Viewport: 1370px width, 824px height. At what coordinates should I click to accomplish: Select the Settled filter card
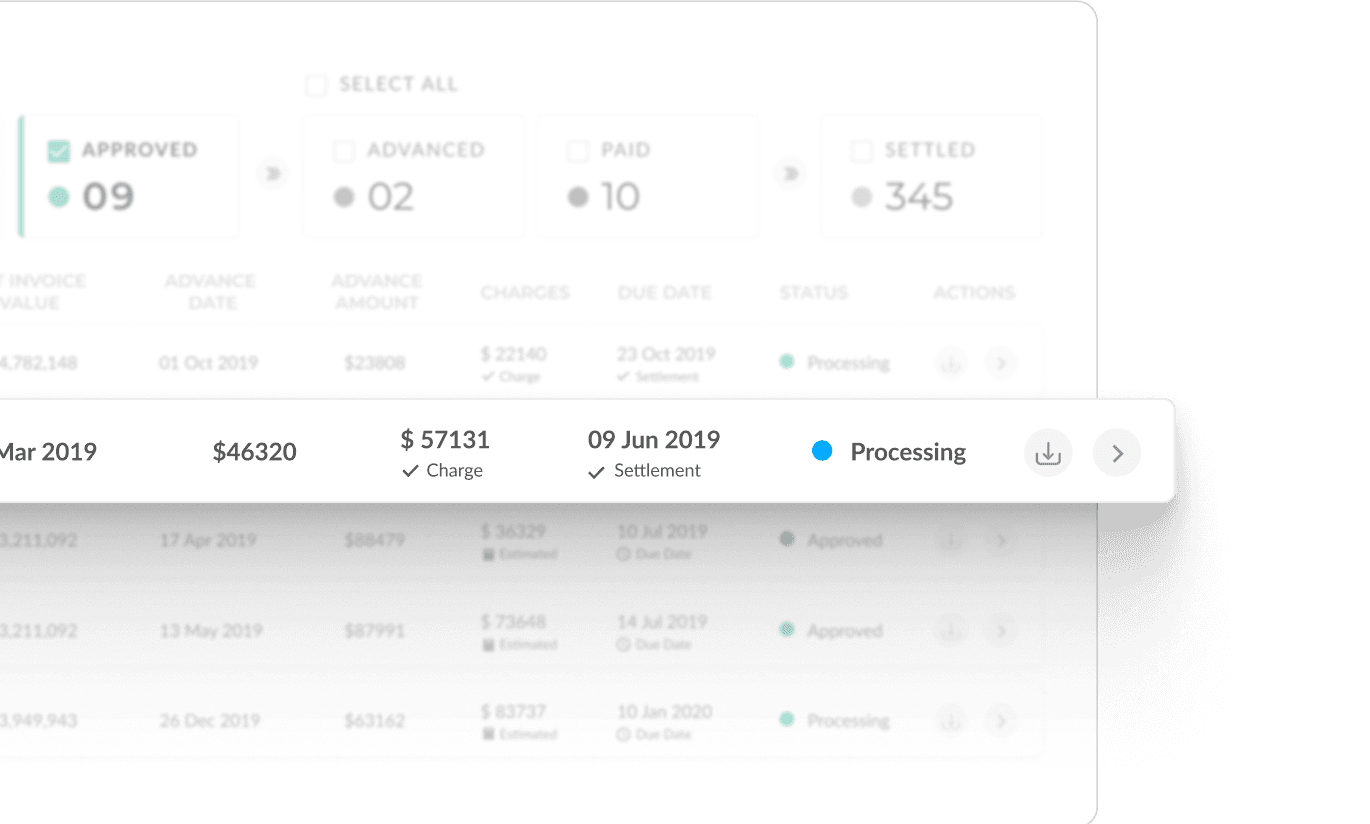pos(930,175)
